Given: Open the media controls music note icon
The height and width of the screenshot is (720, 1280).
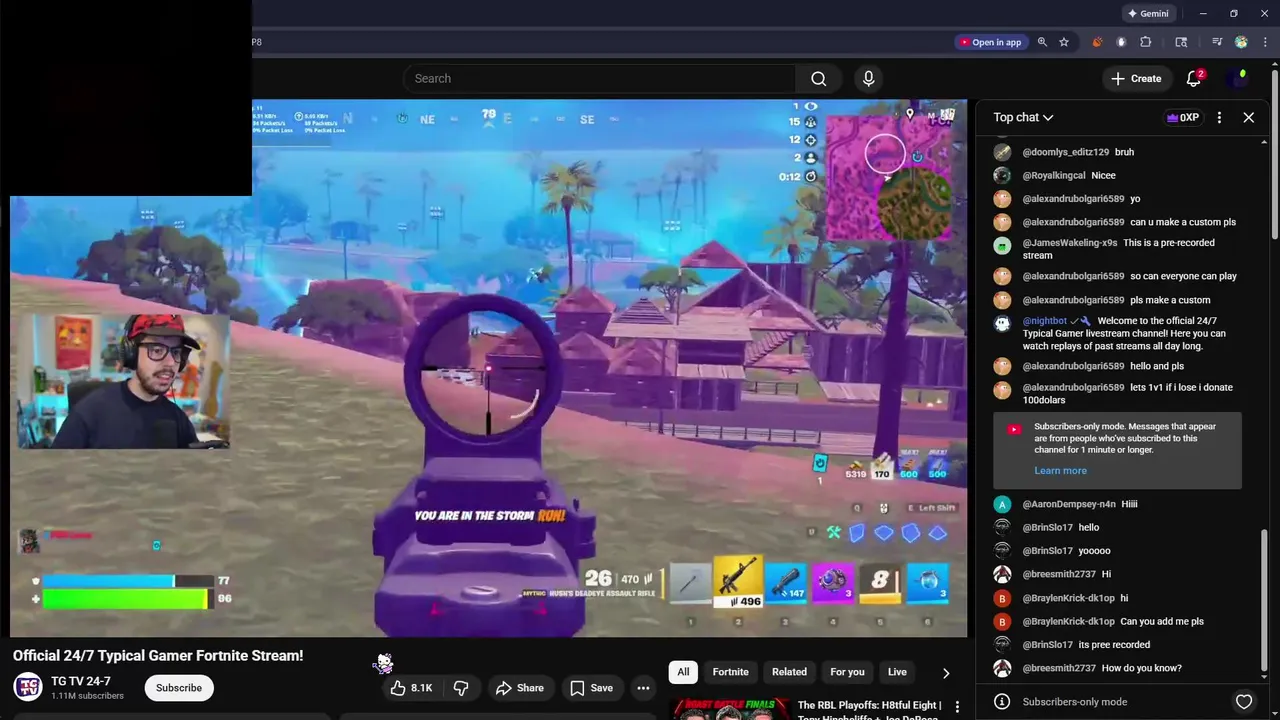Looking at the screenshot, I should [1217, 42].
